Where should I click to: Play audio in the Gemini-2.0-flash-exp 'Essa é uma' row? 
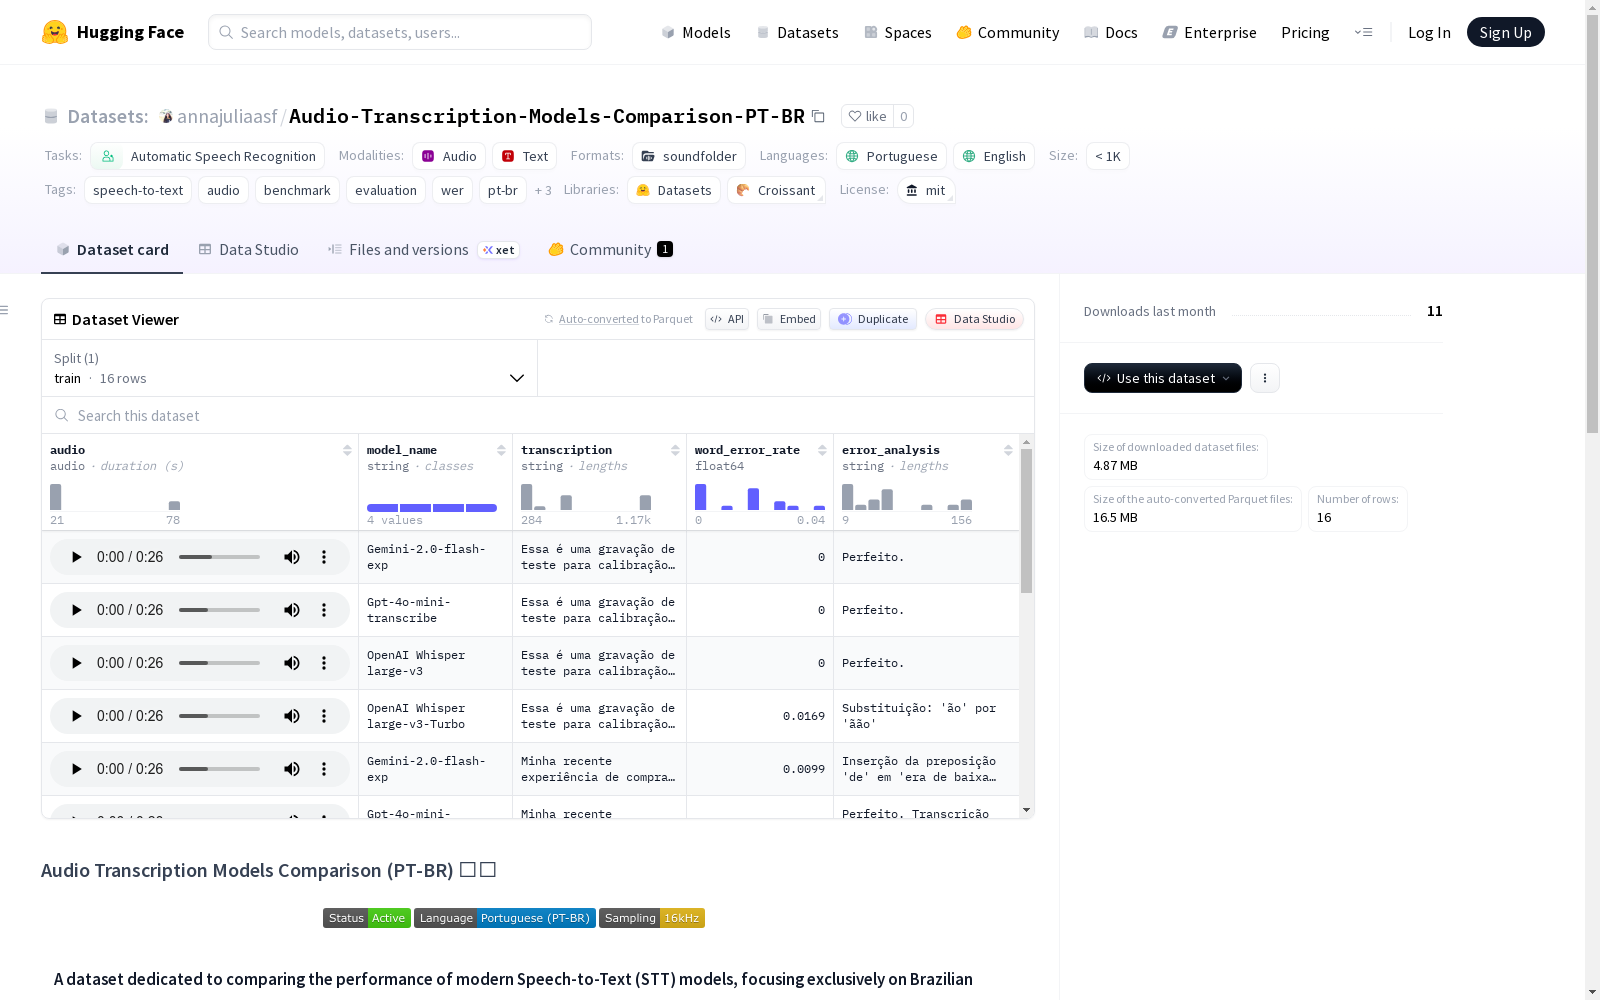(x=76, y=557)
